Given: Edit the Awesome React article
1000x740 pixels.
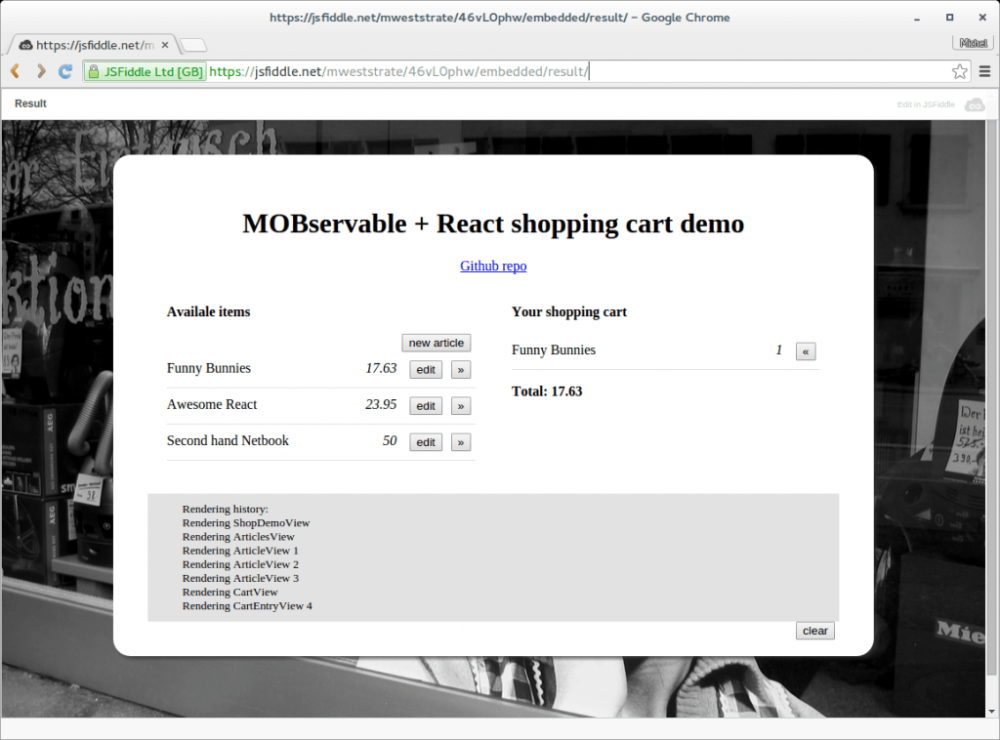Looking at the screenshot, I should tap(425, 406).
